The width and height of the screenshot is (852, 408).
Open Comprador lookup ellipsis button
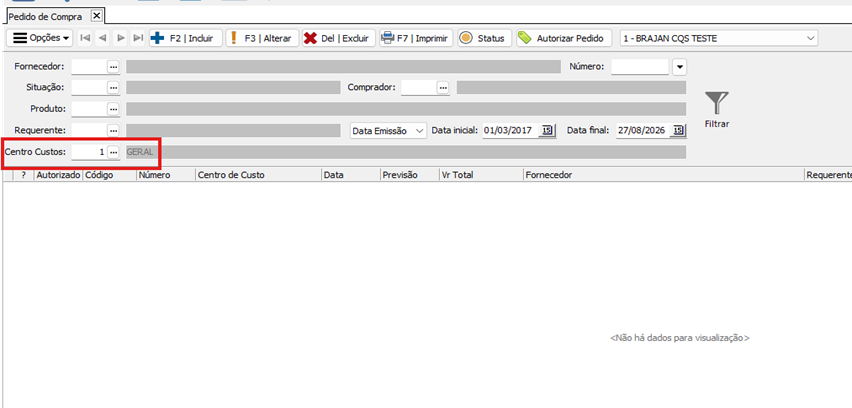pos(442,88)
